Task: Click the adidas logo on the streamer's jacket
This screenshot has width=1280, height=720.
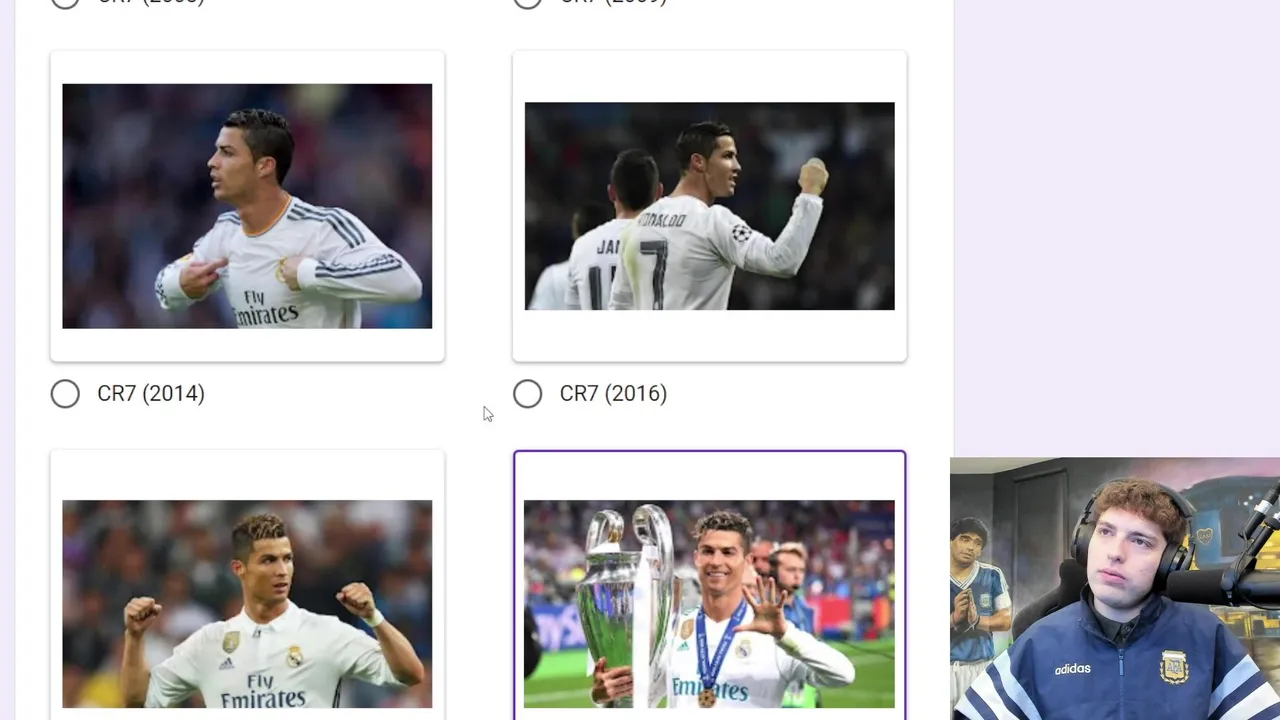Action: click(x=1072, y=669)
